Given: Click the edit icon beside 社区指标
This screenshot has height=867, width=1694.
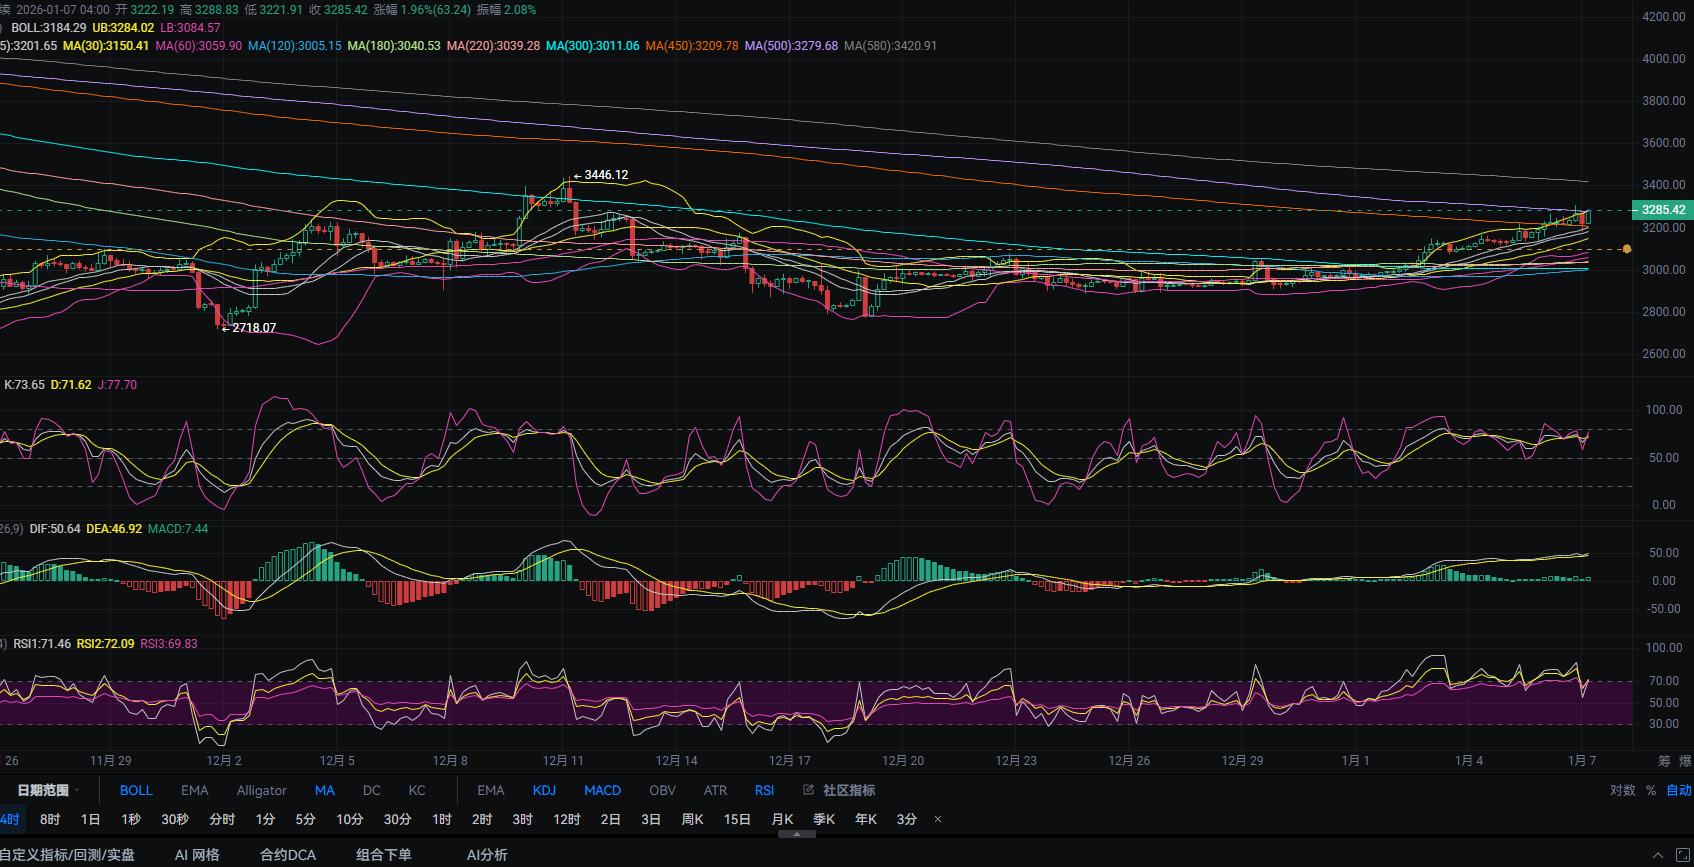Looking at the screenshot, I should [x=808, y=790].
